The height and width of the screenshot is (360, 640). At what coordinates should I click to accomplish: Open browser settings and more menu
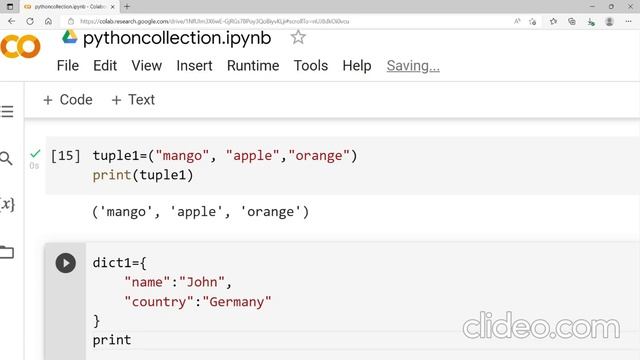point(628,21)
